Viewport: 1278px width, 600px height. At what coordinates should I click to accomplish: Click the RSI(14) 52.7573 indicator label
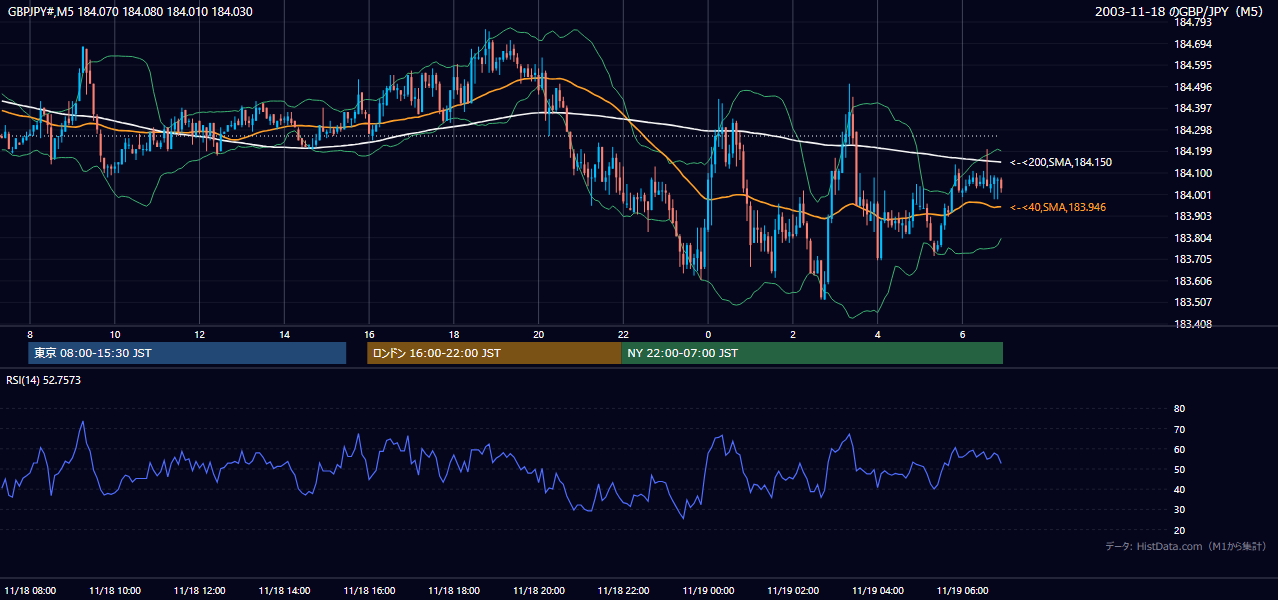click(44, 380)
